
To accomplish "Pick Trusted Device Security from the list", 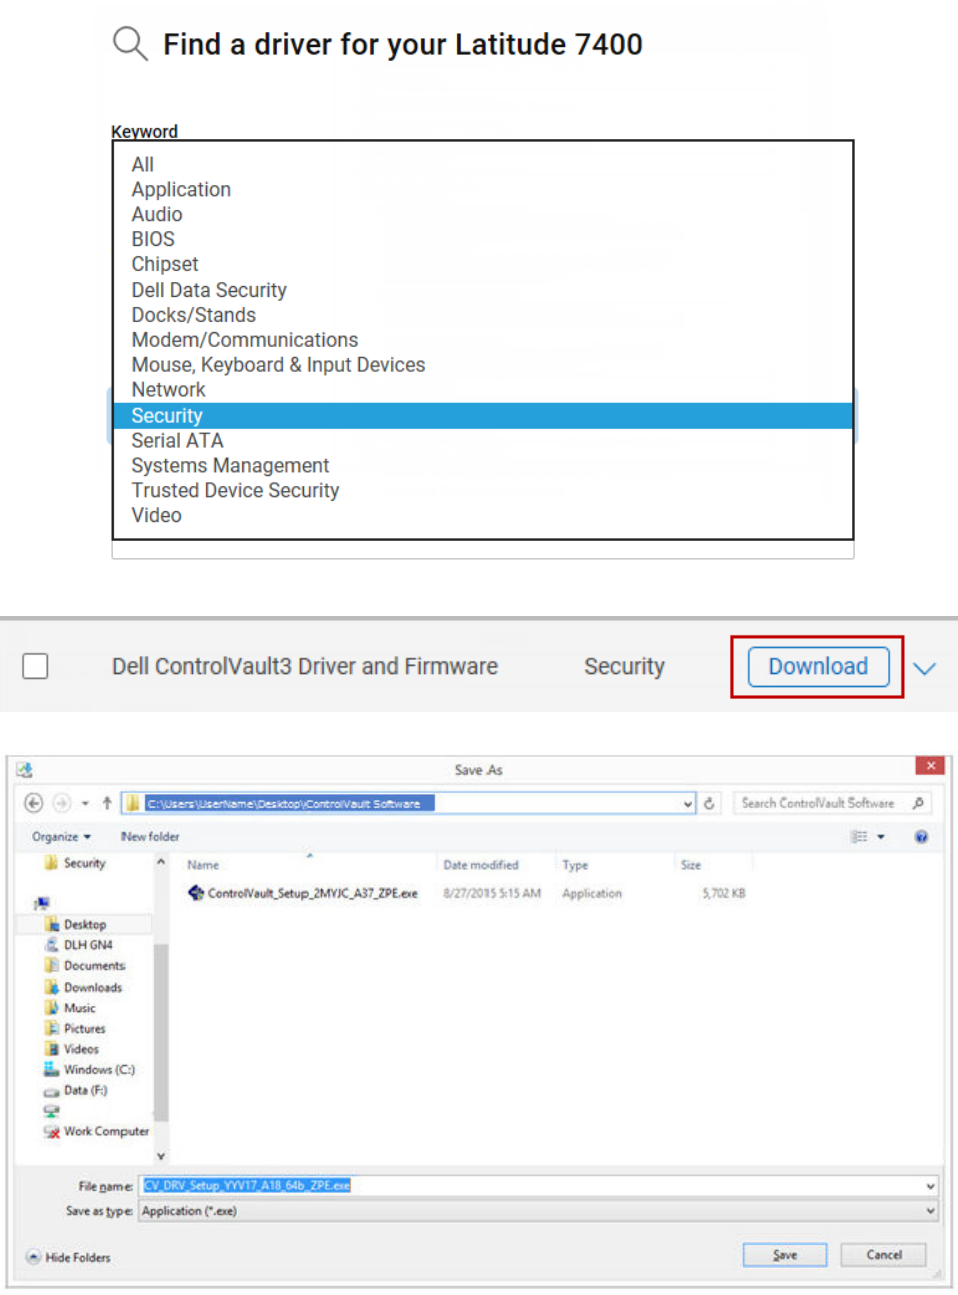I will (x=235, y=491).
